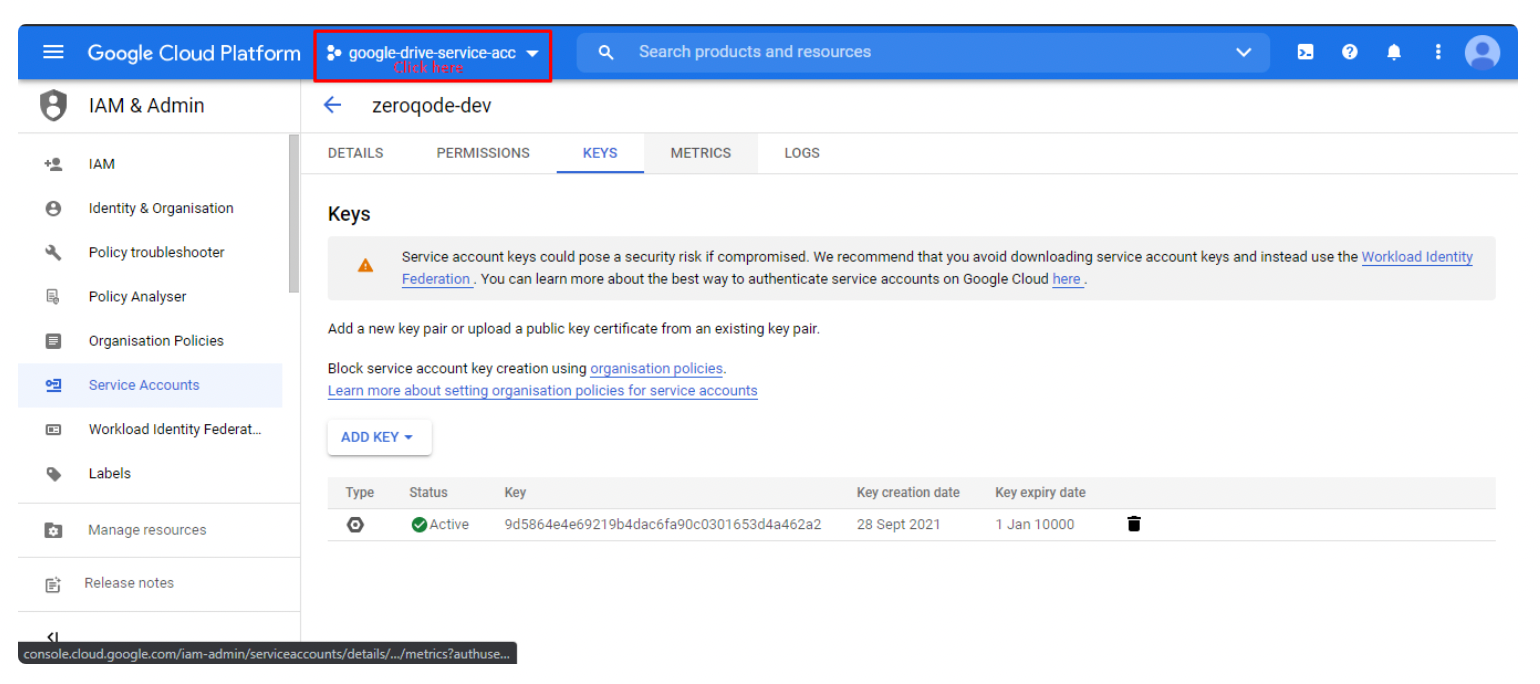The height and width of the screenshot is (684, 1540).
Task: Select Identity & Organisation in the sidebar
Action: [150, 208]
